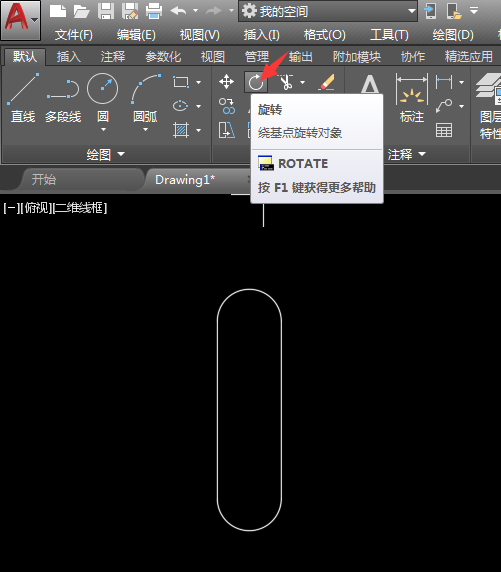Click the Save As icon
The image size is (501, 572).
point(130,11)
